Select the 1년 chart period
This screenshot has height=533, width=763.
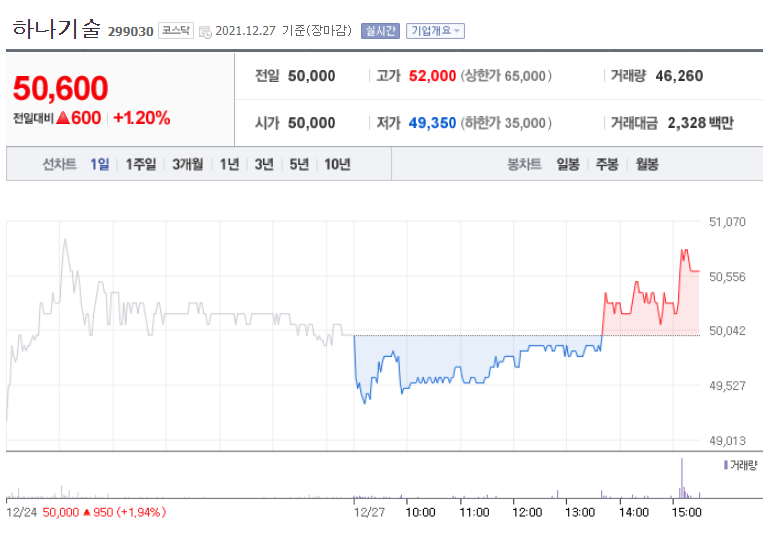(x=229, y=165)
